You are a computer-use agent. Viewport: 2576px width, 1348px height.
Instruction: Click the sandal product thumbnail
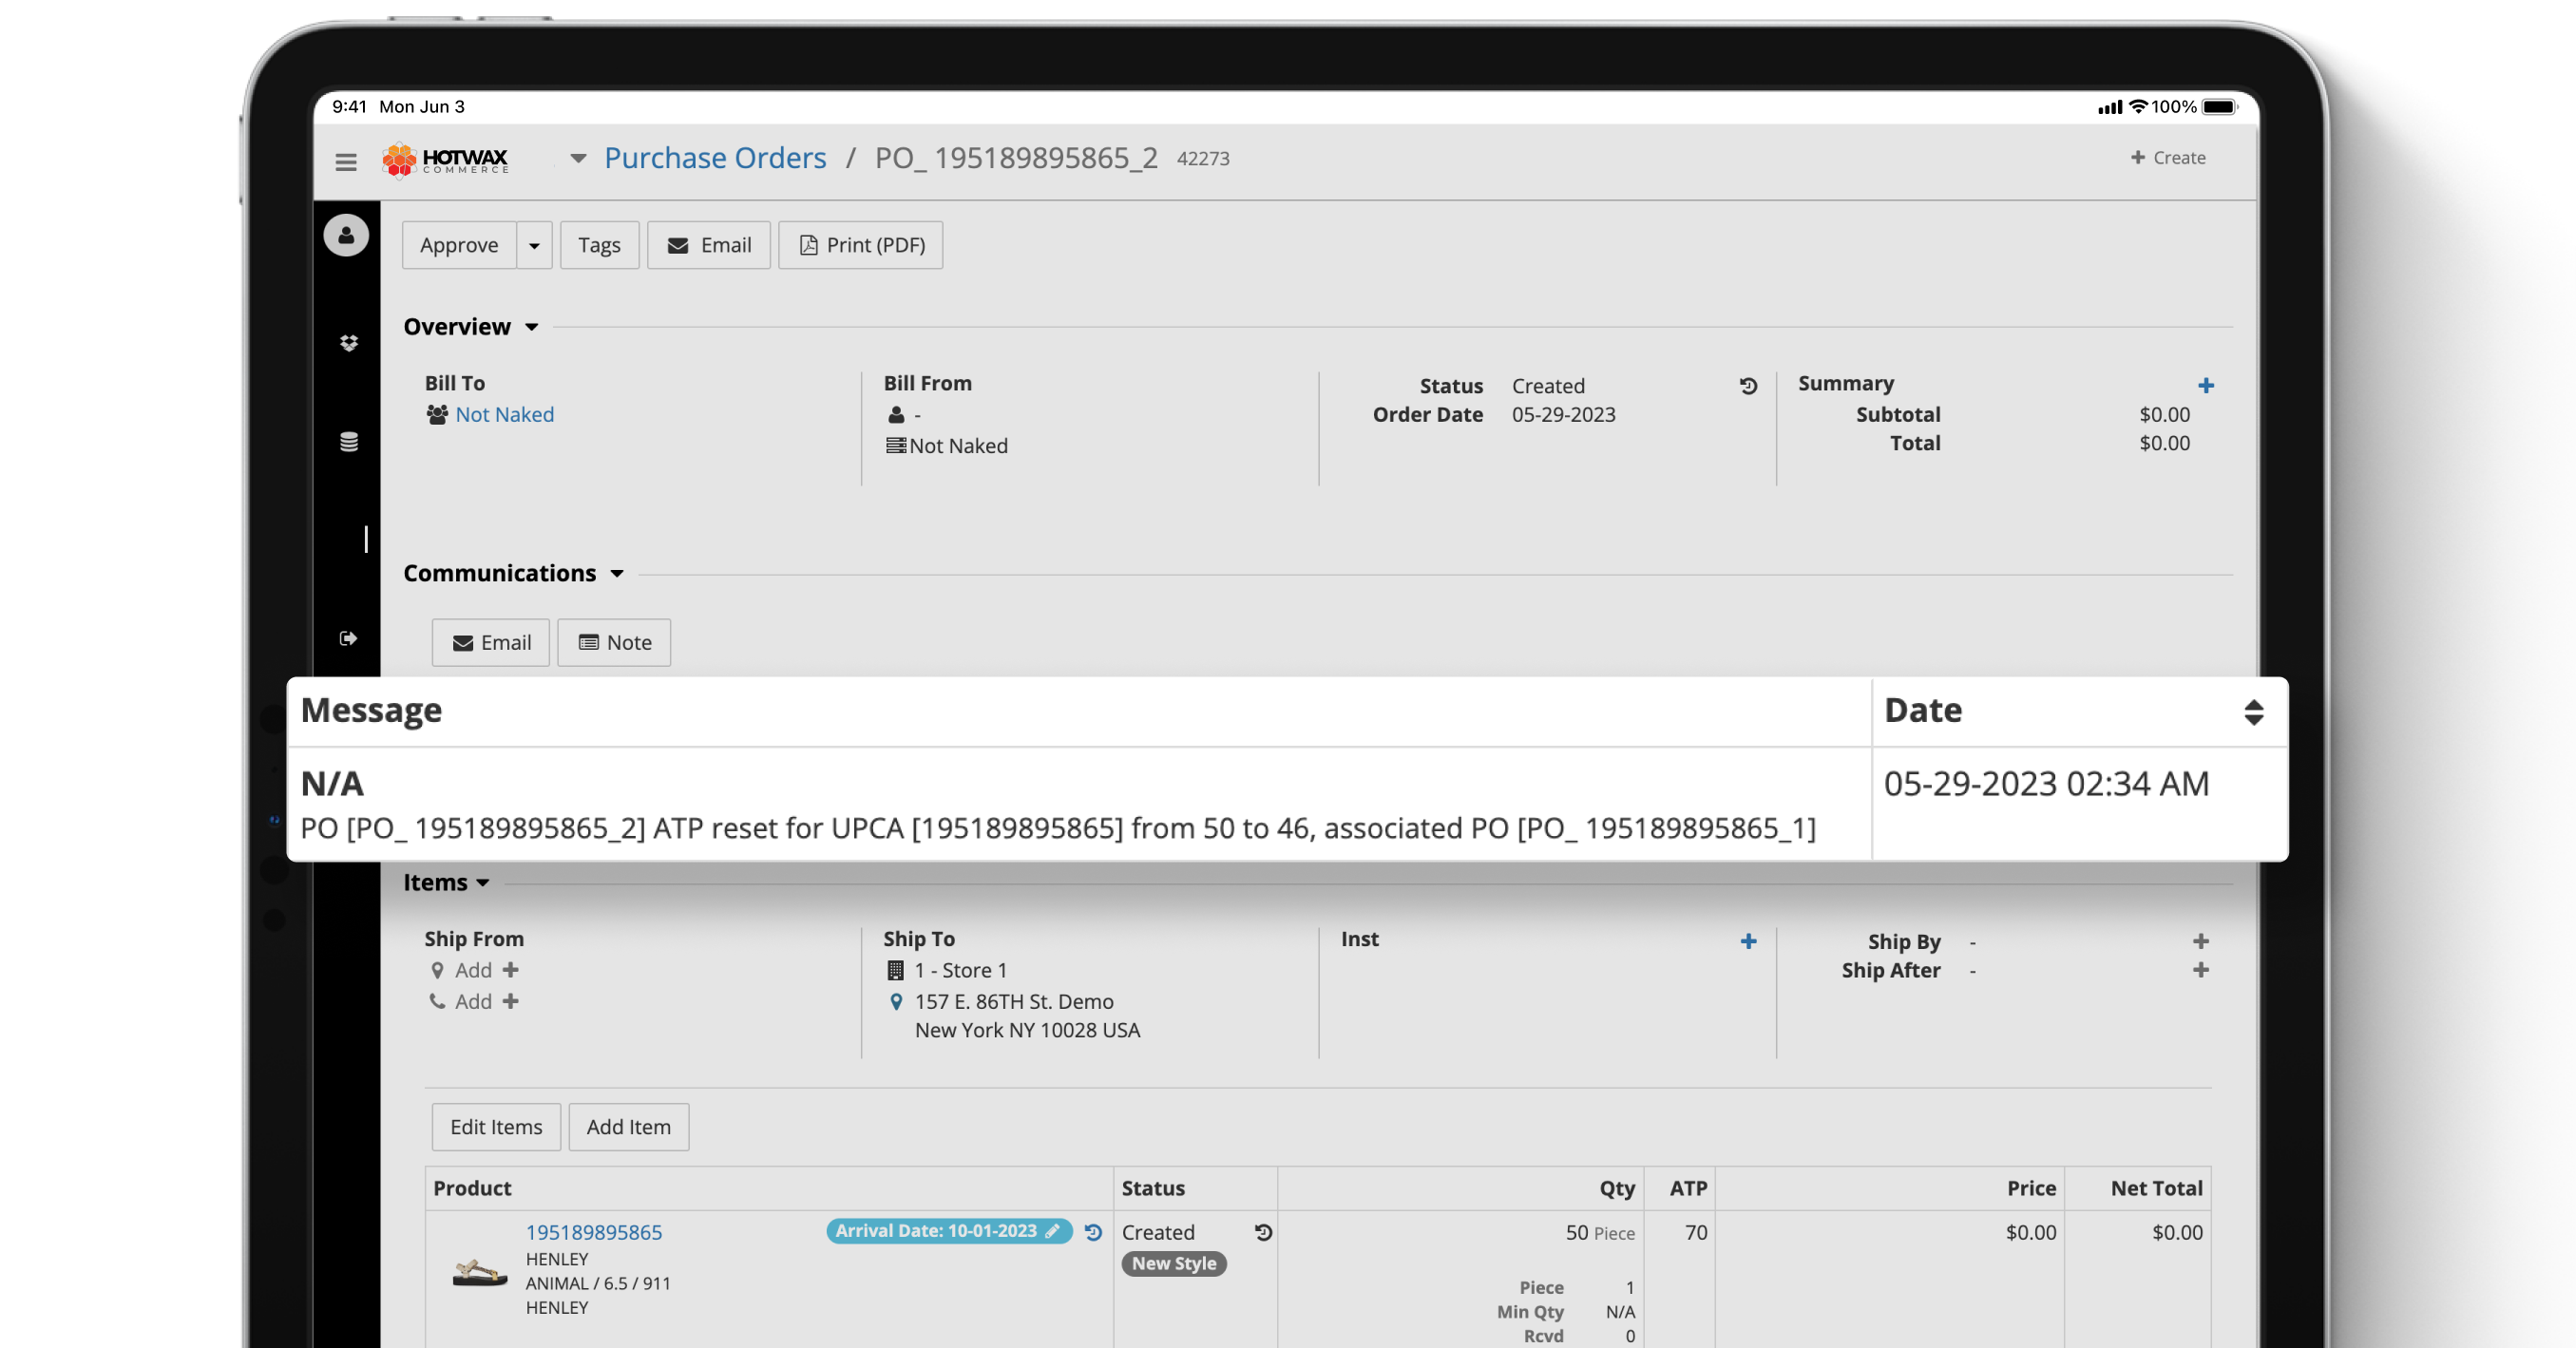479,1271
